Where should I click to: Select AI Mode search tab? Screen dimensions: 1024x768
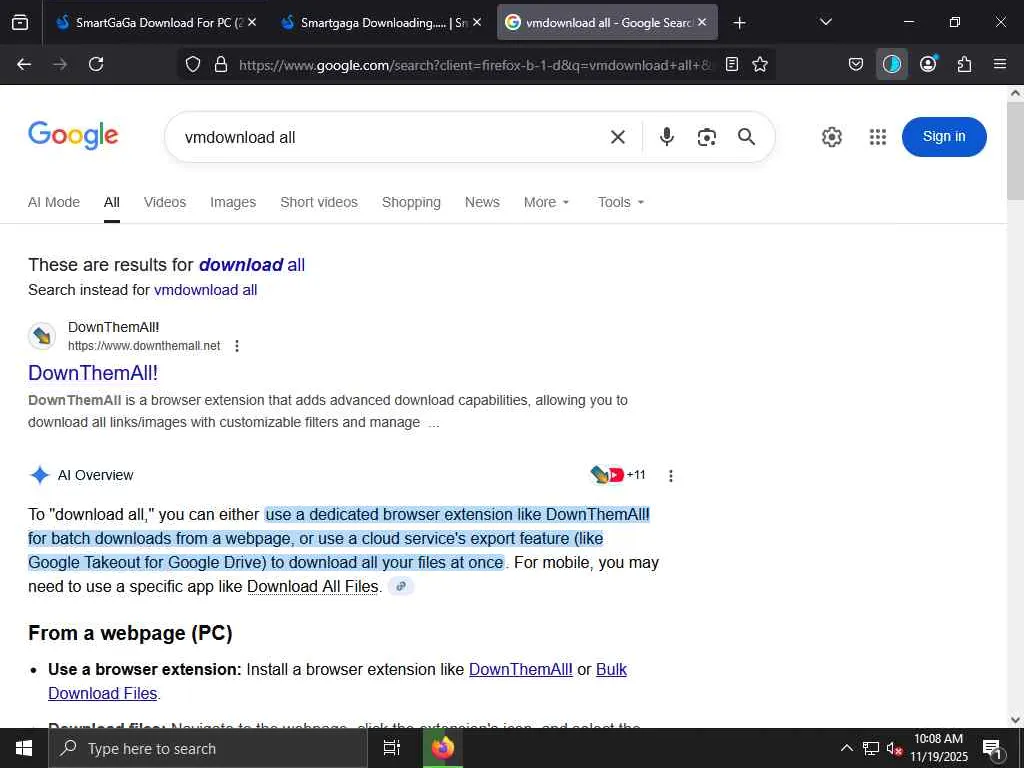[x=54, y=202]
